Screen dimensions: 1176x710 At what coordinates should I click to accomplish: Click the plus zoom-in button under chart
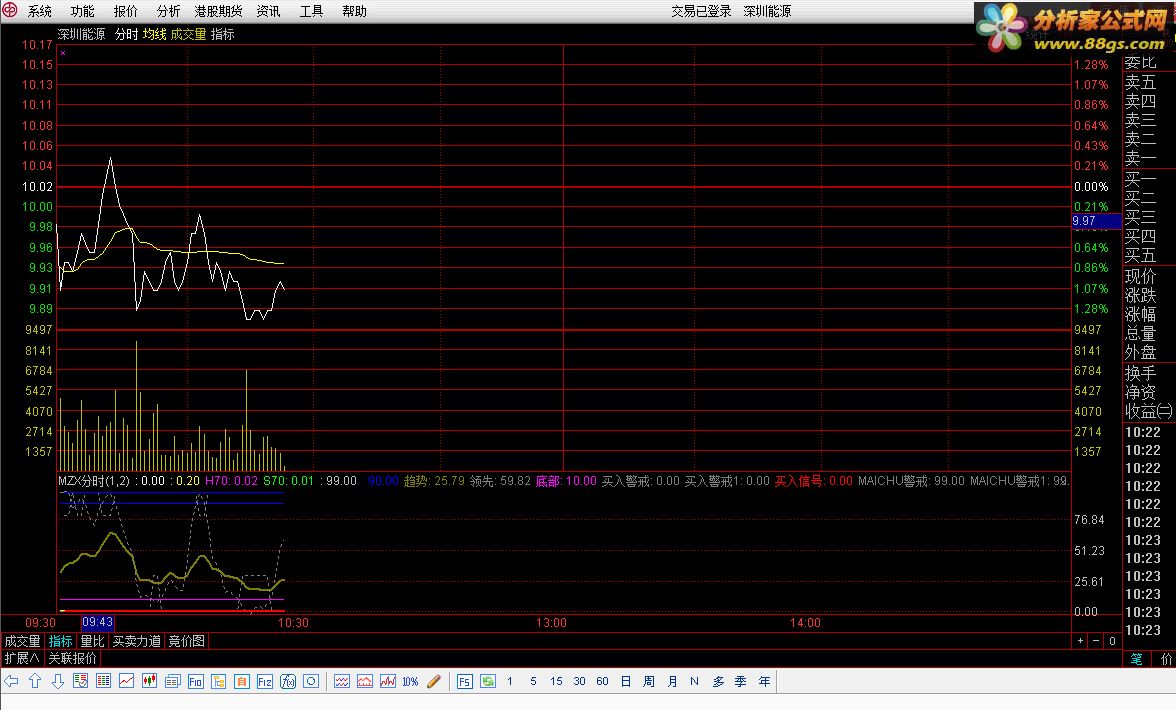1080,641
